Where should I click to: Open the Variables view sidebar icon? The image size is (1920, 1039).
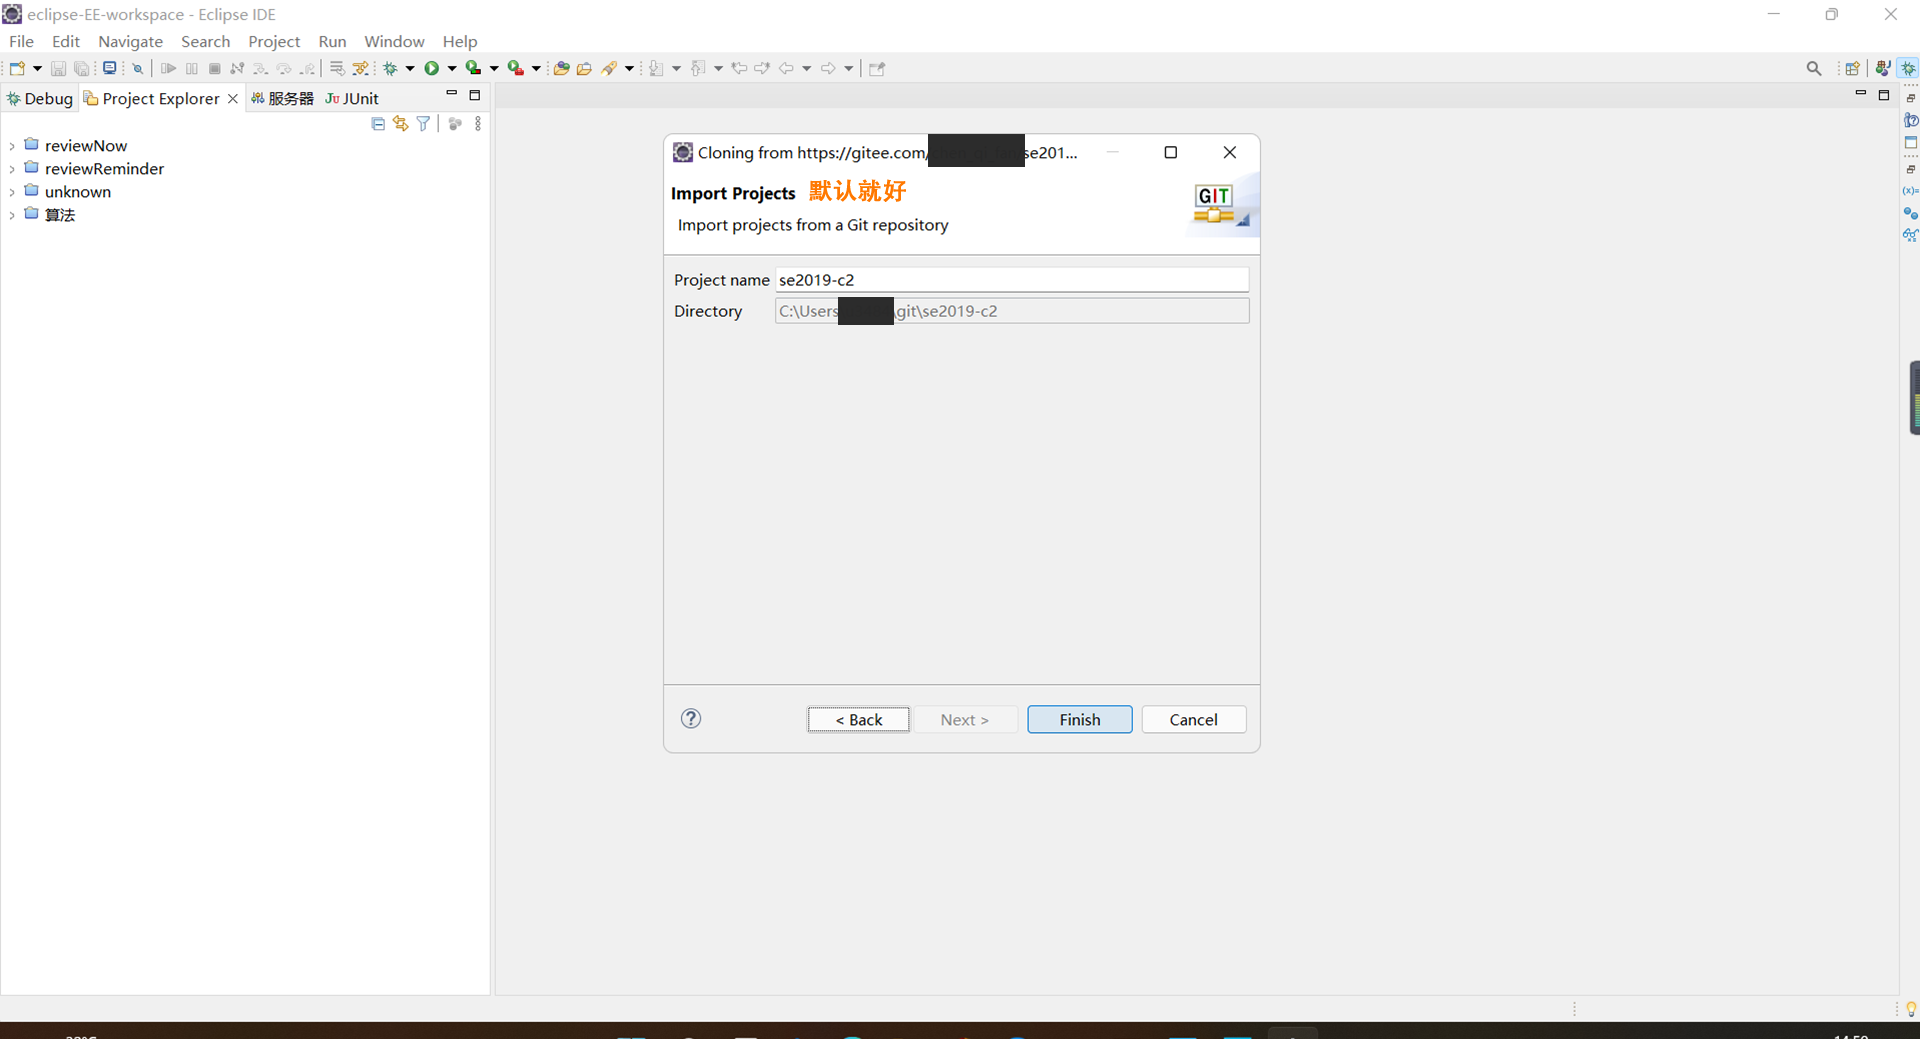(1912, 192)
